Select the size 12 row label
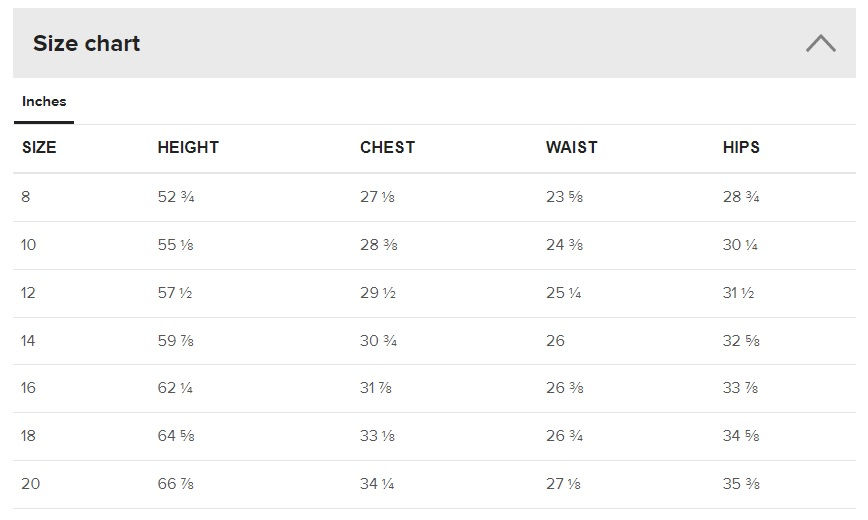 point(28,293)
